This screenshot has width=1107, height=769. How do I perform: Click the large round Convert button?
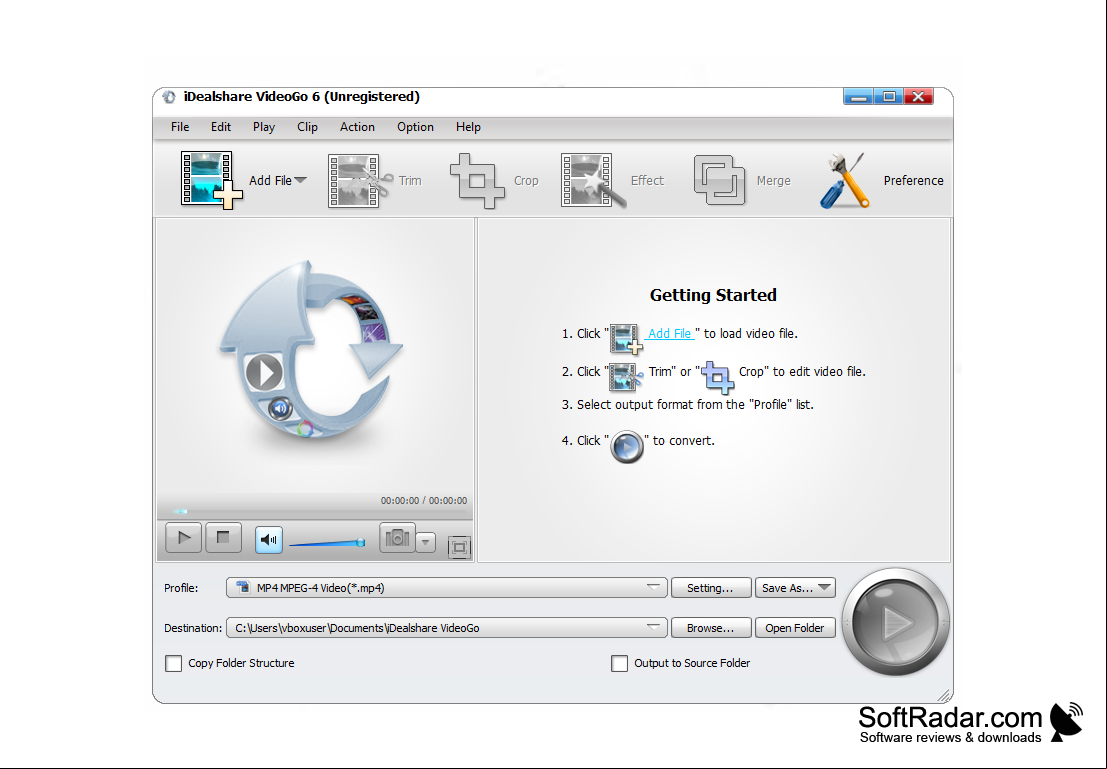(x=896, y=623)
